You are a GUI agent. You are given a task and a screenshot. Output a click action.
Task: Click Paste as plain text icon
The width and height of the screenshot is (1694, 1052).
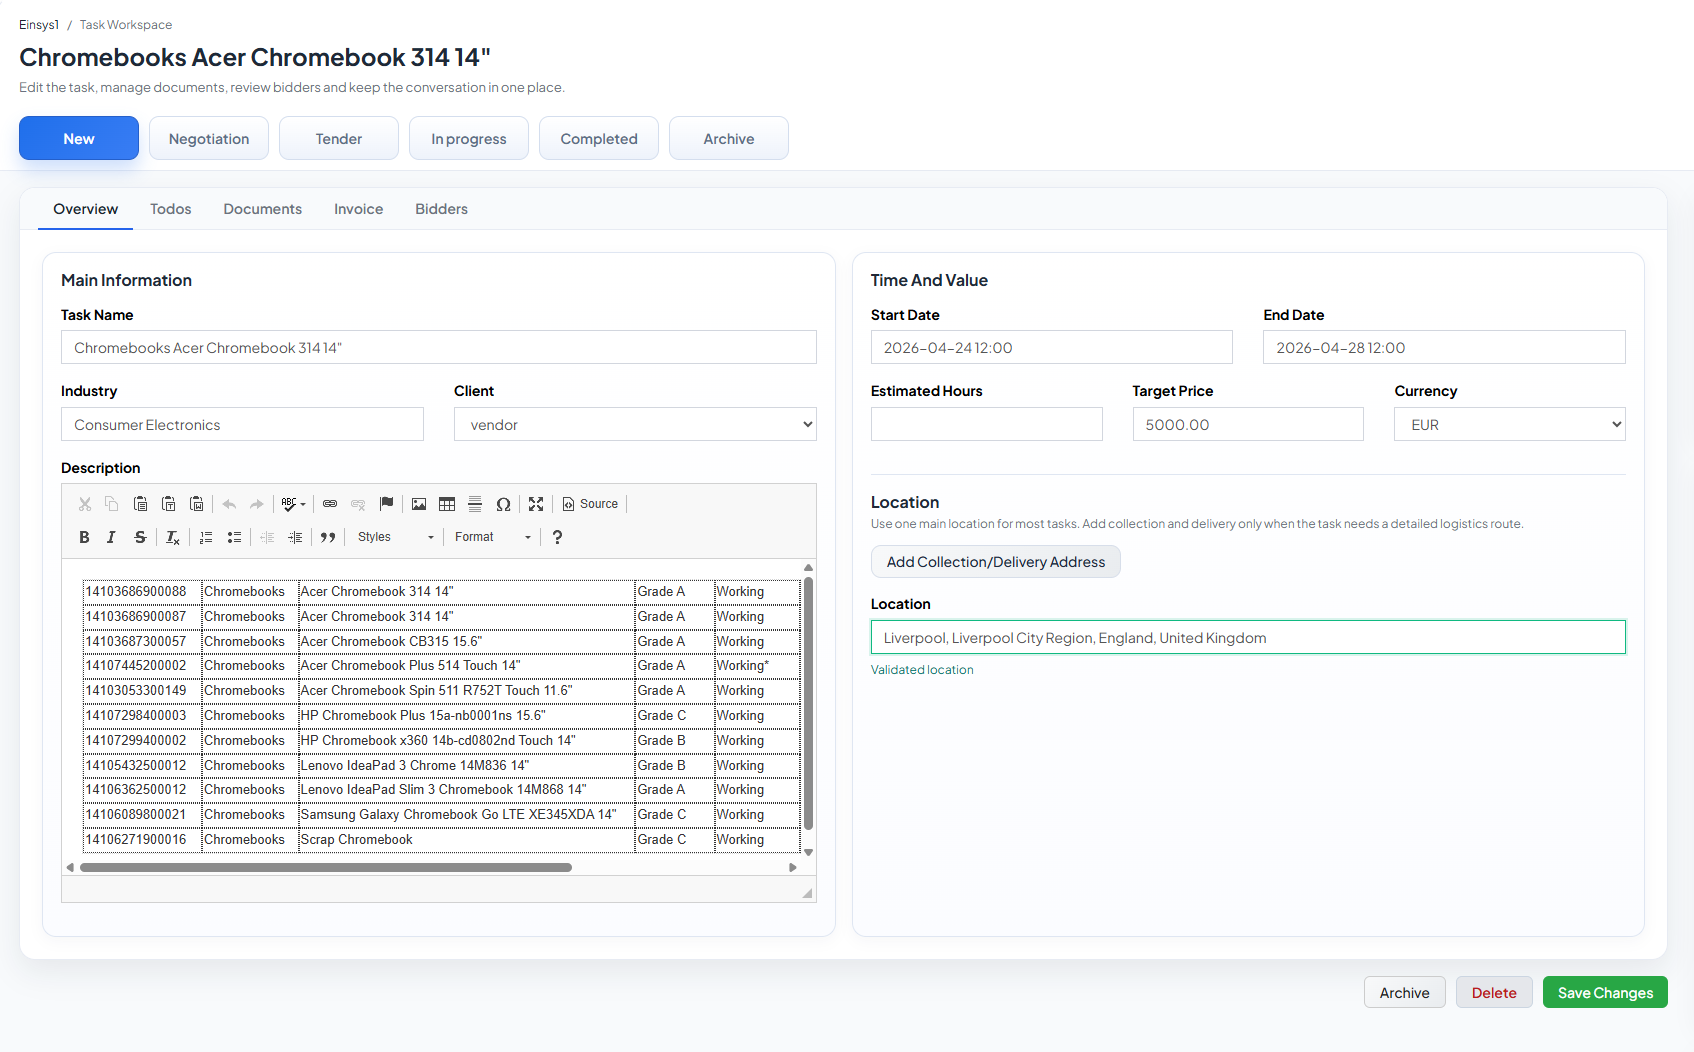[169, 504]
